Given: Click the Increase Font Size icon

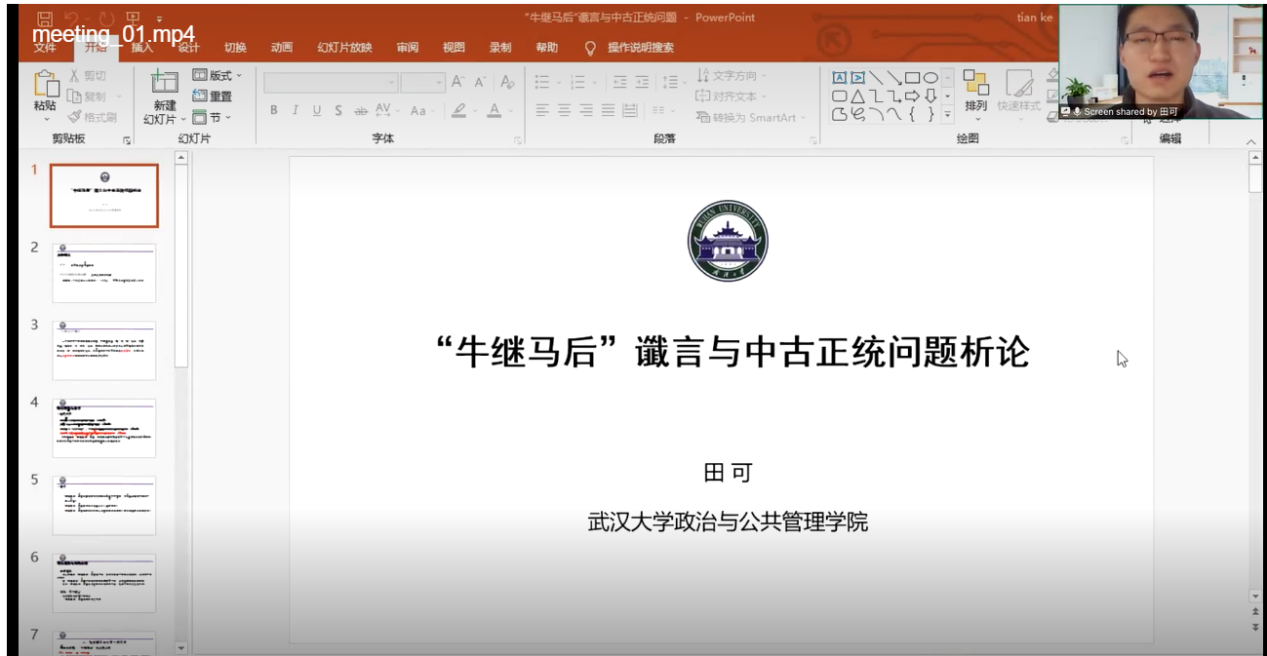Looking at the screenshot, I should point(457,82).
